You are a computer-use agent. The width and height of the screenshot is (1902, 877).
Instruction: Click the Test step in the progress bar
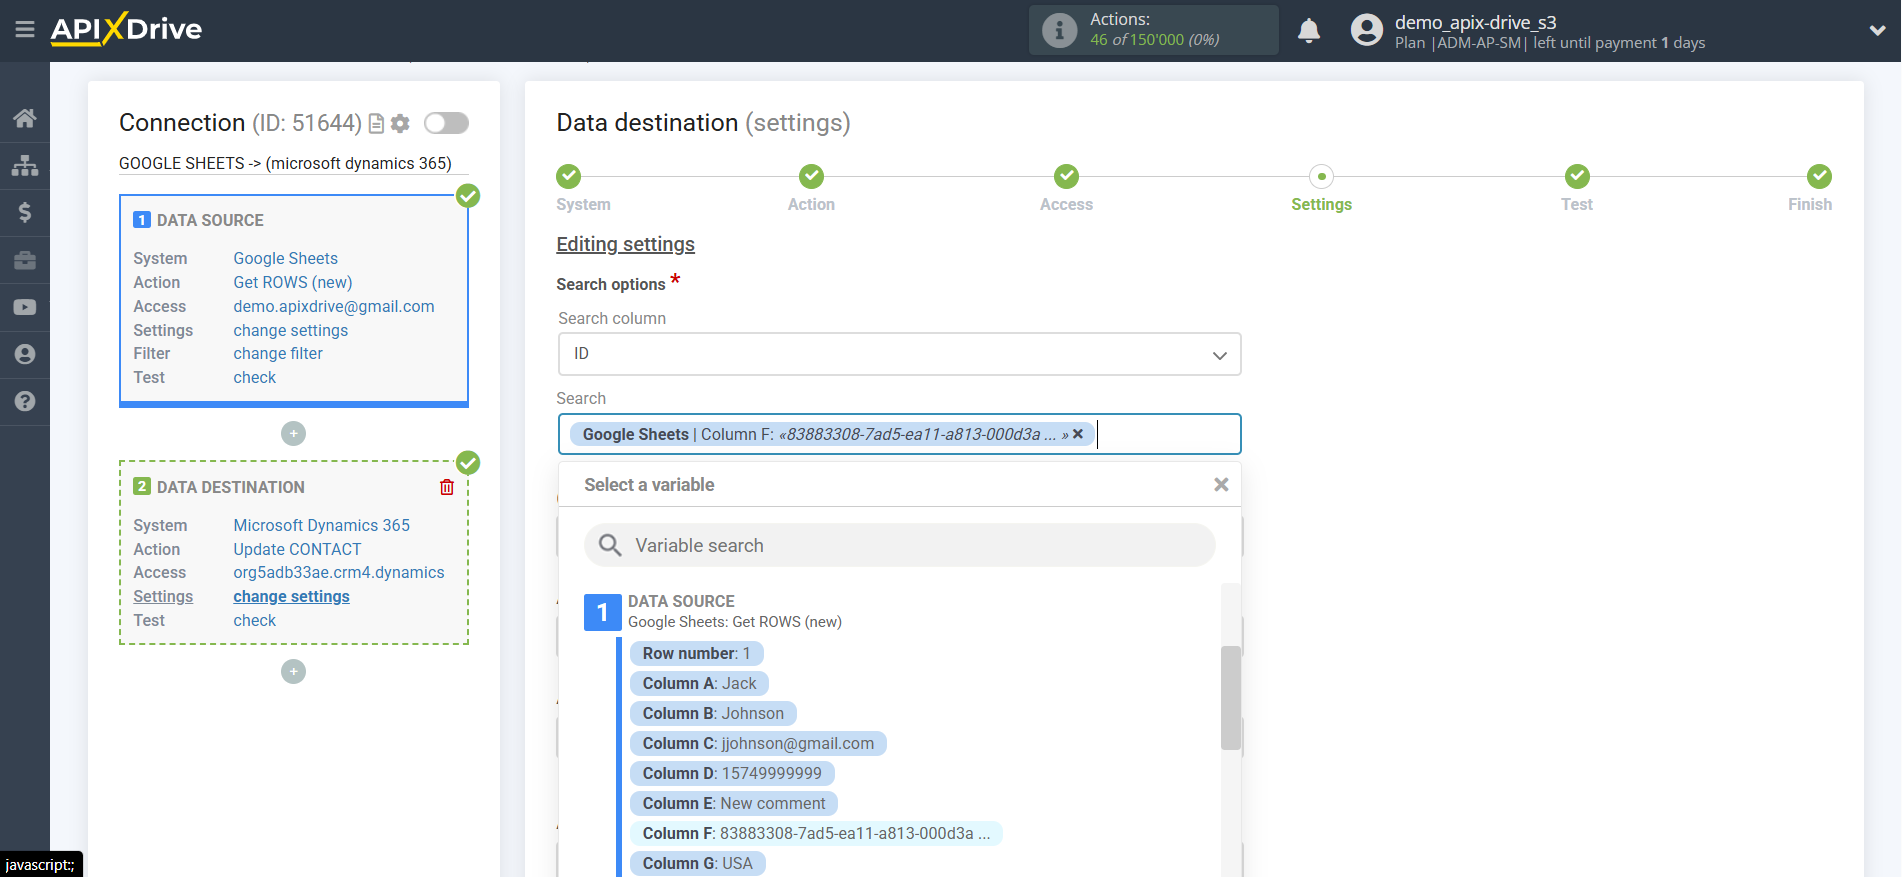click(1577, 177)
